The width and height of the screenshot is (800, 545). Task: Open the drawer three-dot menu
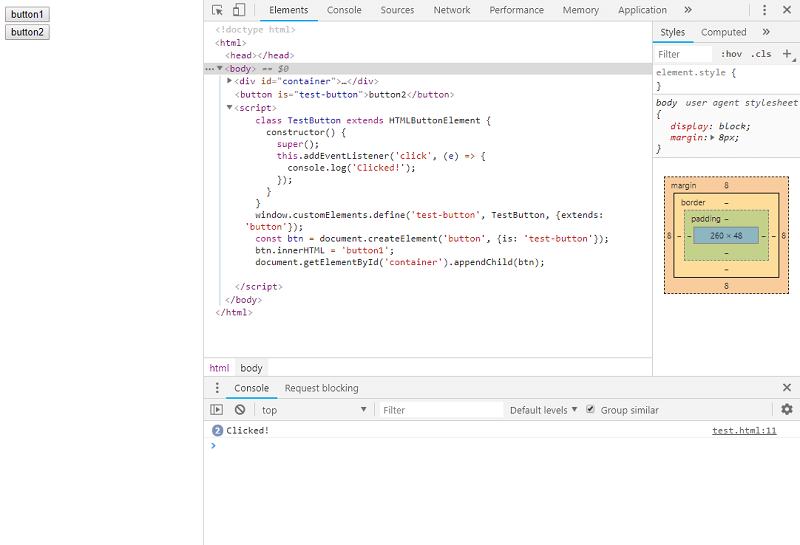pyautogui.click(x=217, y=388)
